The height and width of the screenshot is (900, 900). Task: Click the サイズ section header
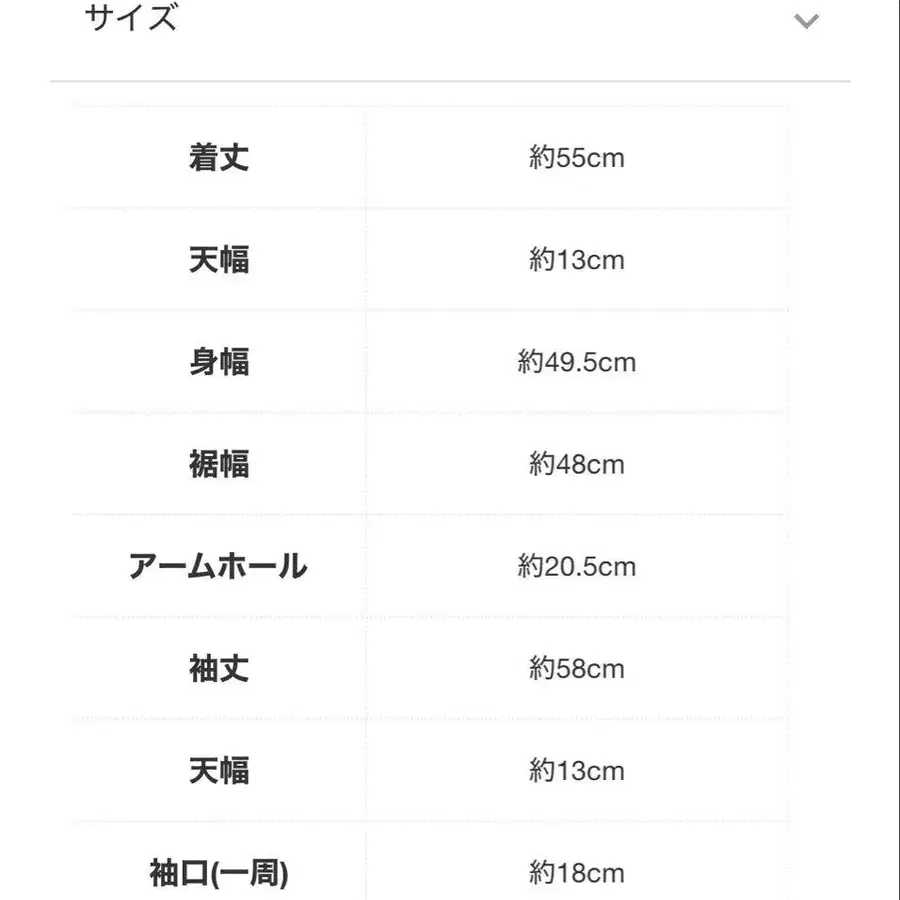click(x=130, y=18)
